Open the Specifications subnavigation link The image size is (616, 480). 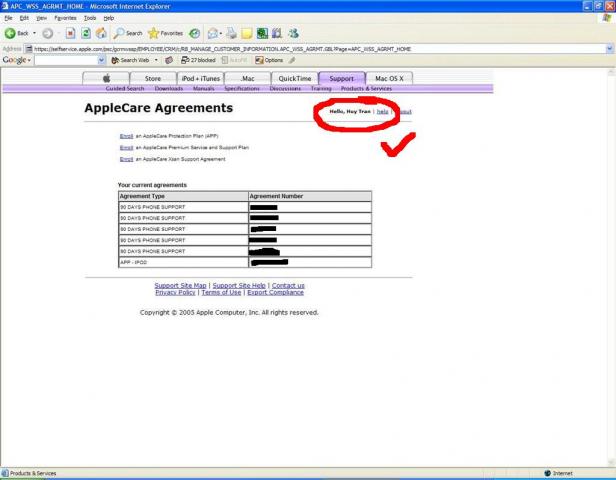coord(242,89)
